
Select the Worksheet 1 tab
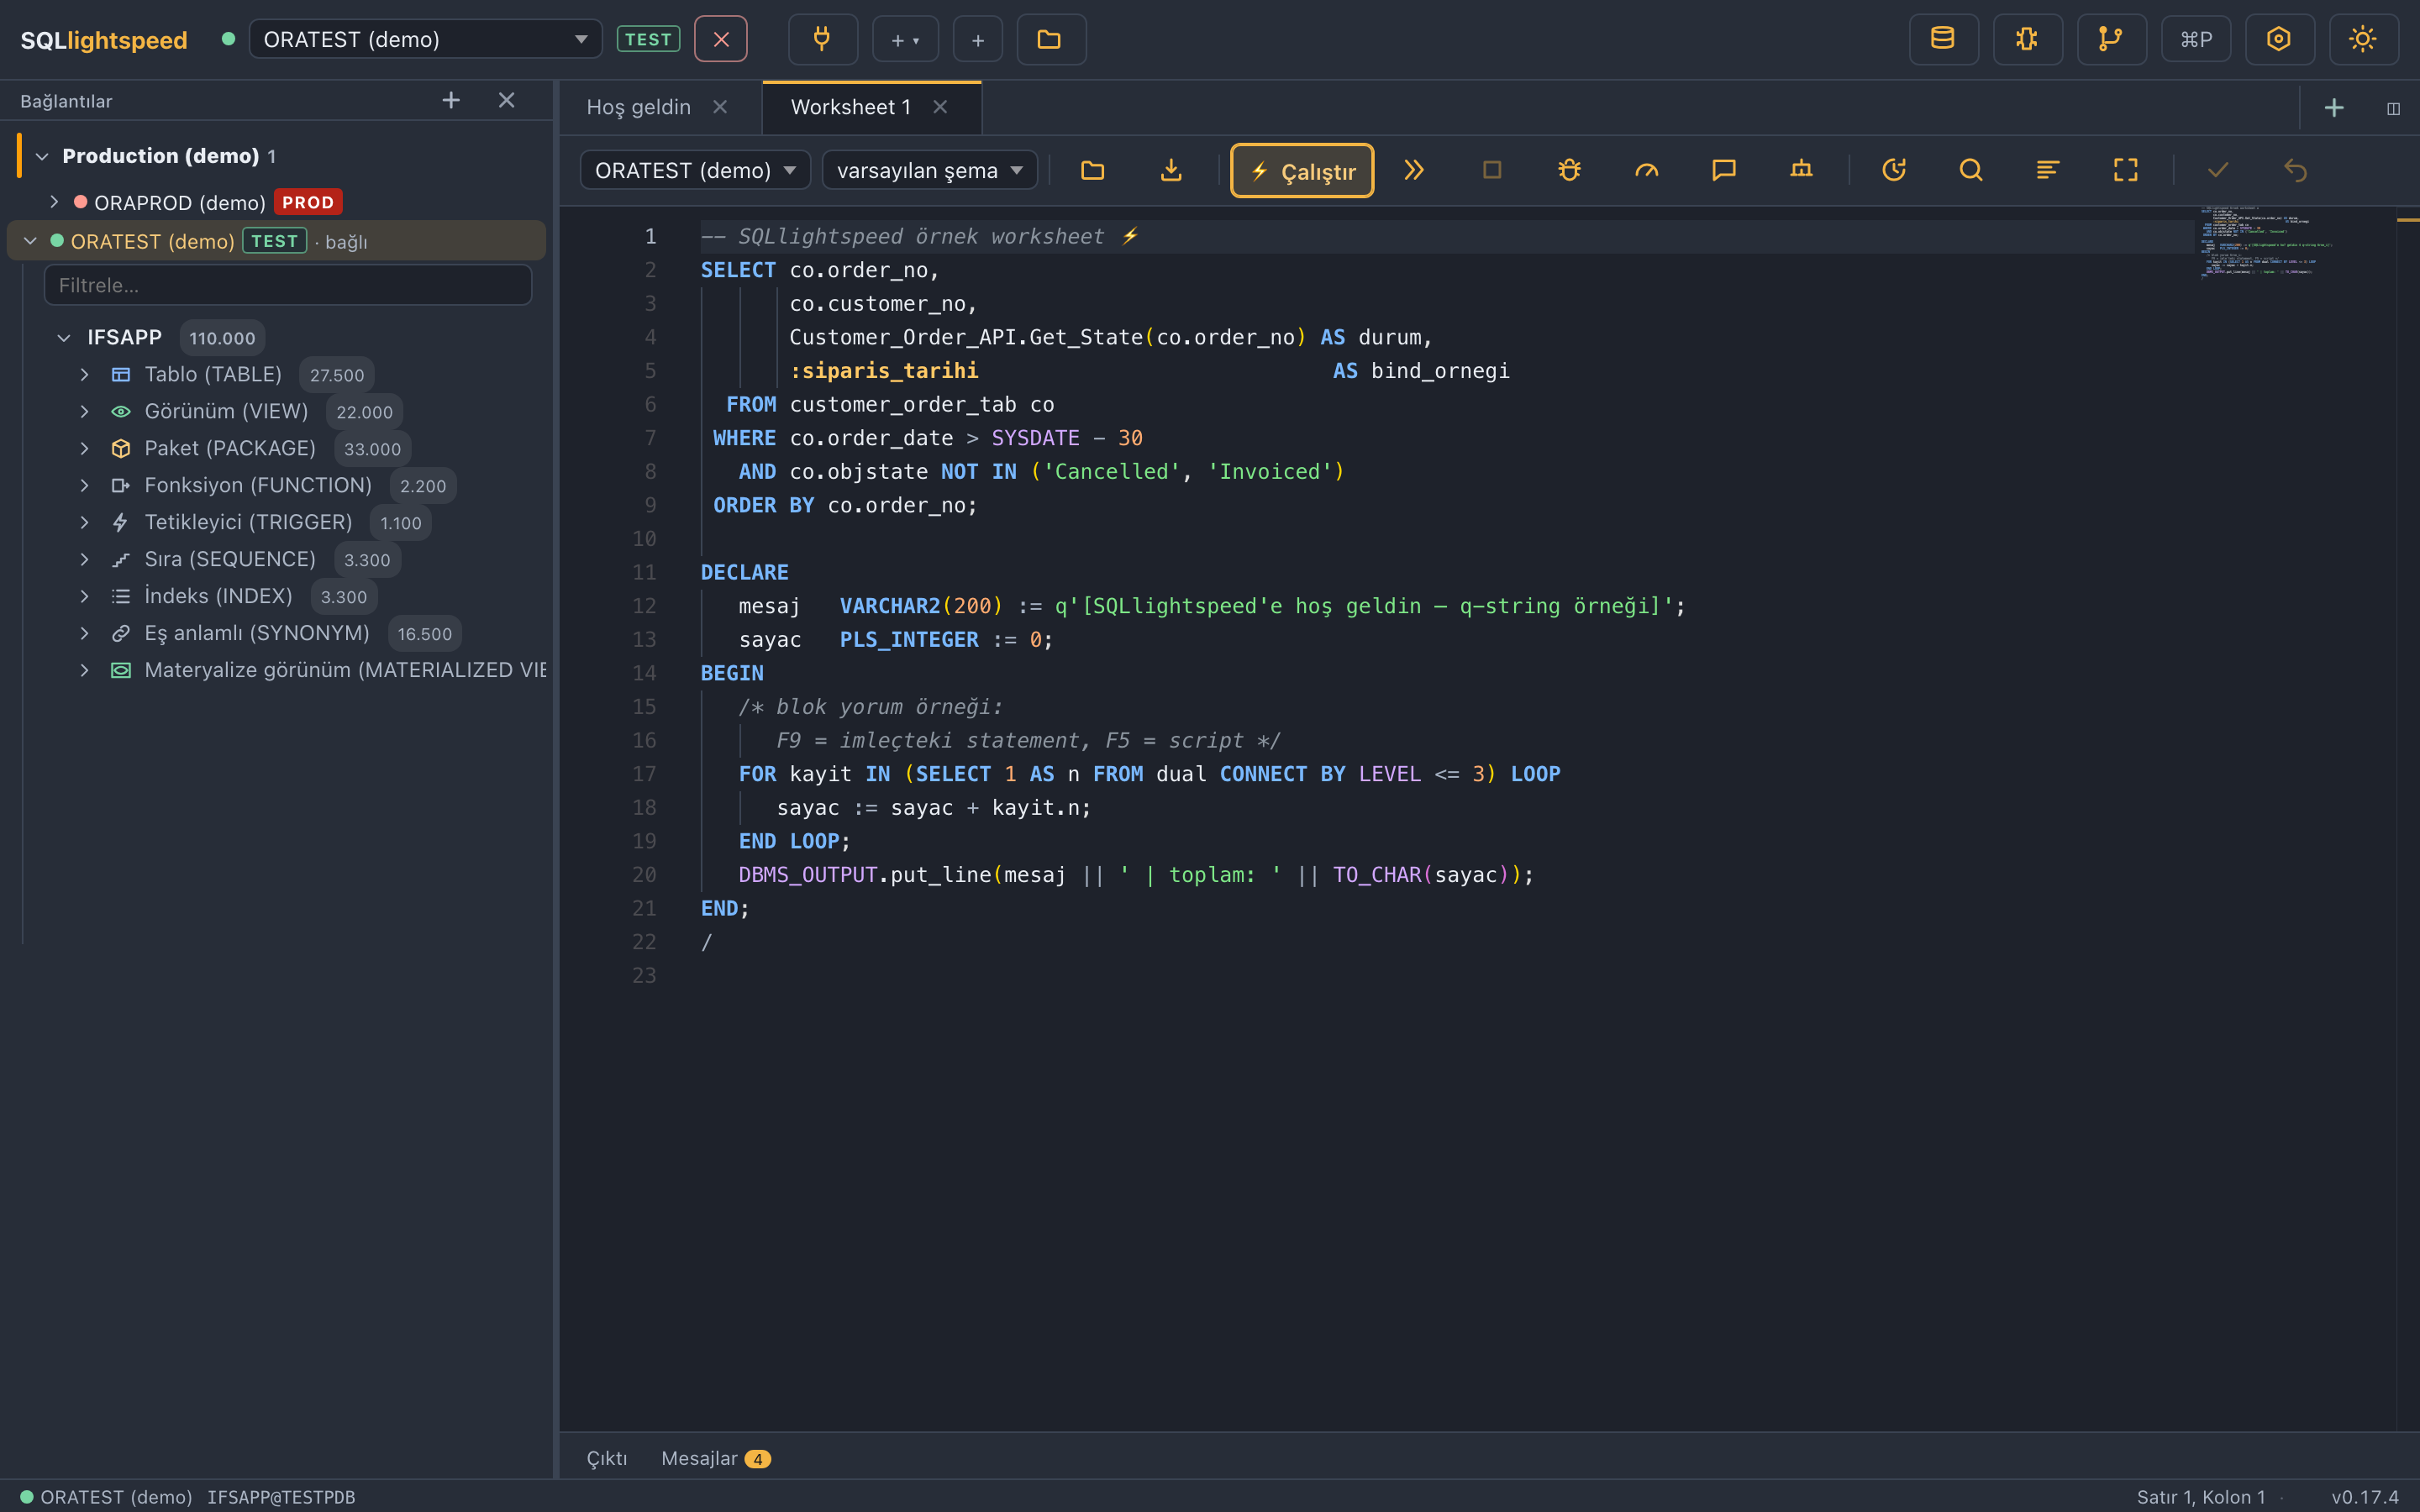click(850, 107)
